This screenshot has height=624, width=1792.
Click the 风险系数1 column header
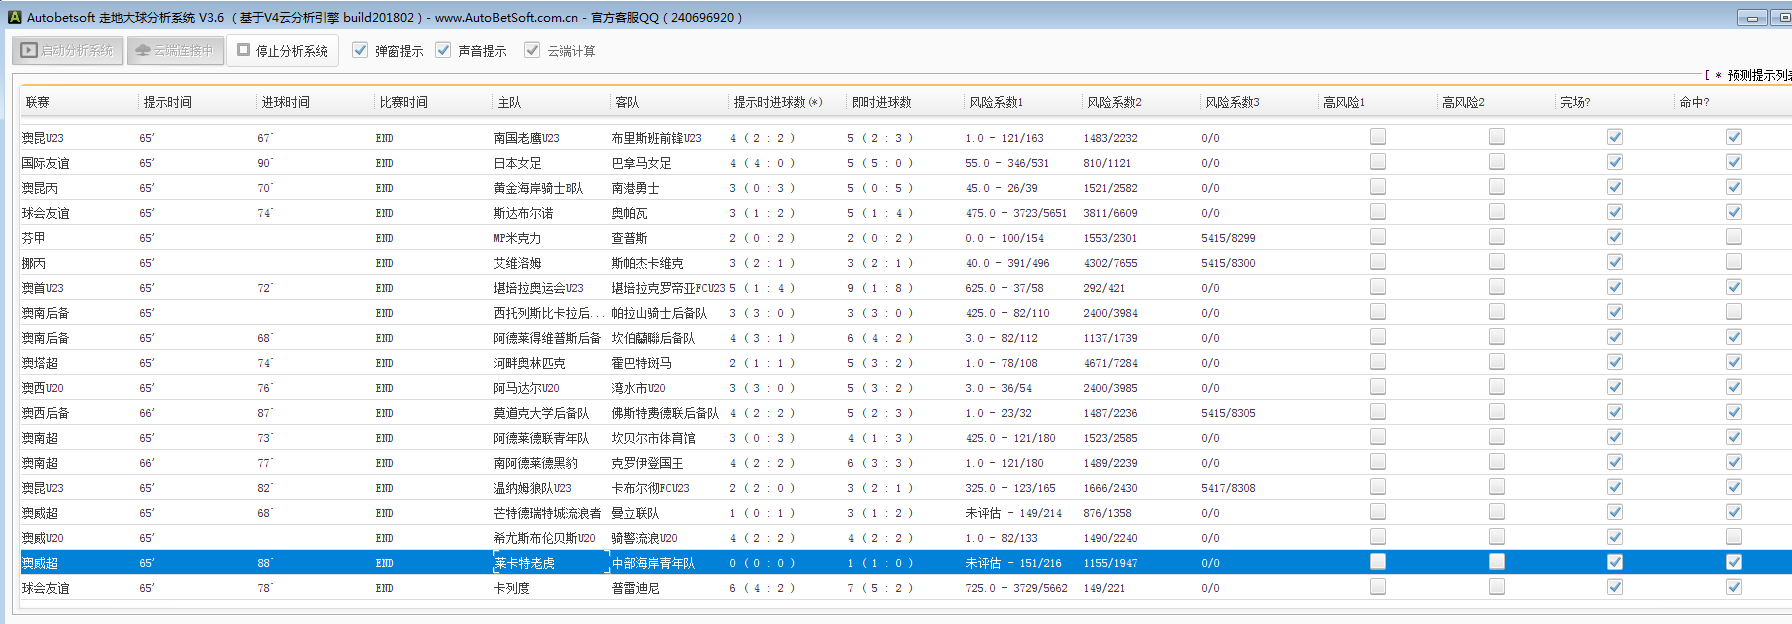click(996, 102)
